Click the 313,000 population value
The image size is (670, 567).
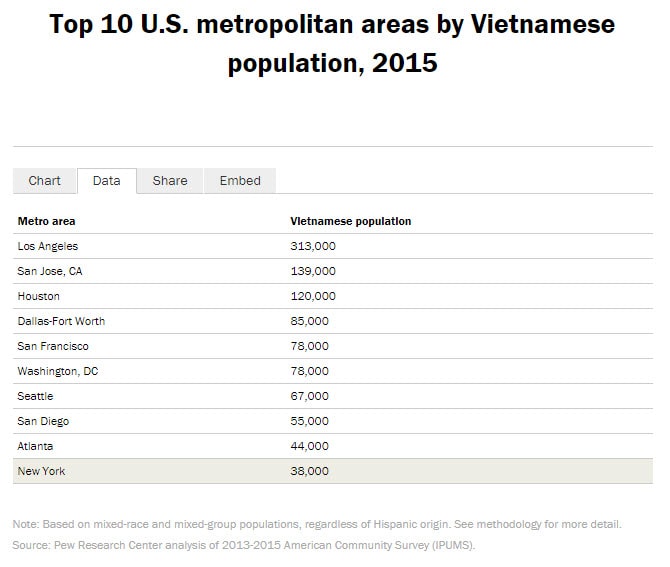point(313,246)
